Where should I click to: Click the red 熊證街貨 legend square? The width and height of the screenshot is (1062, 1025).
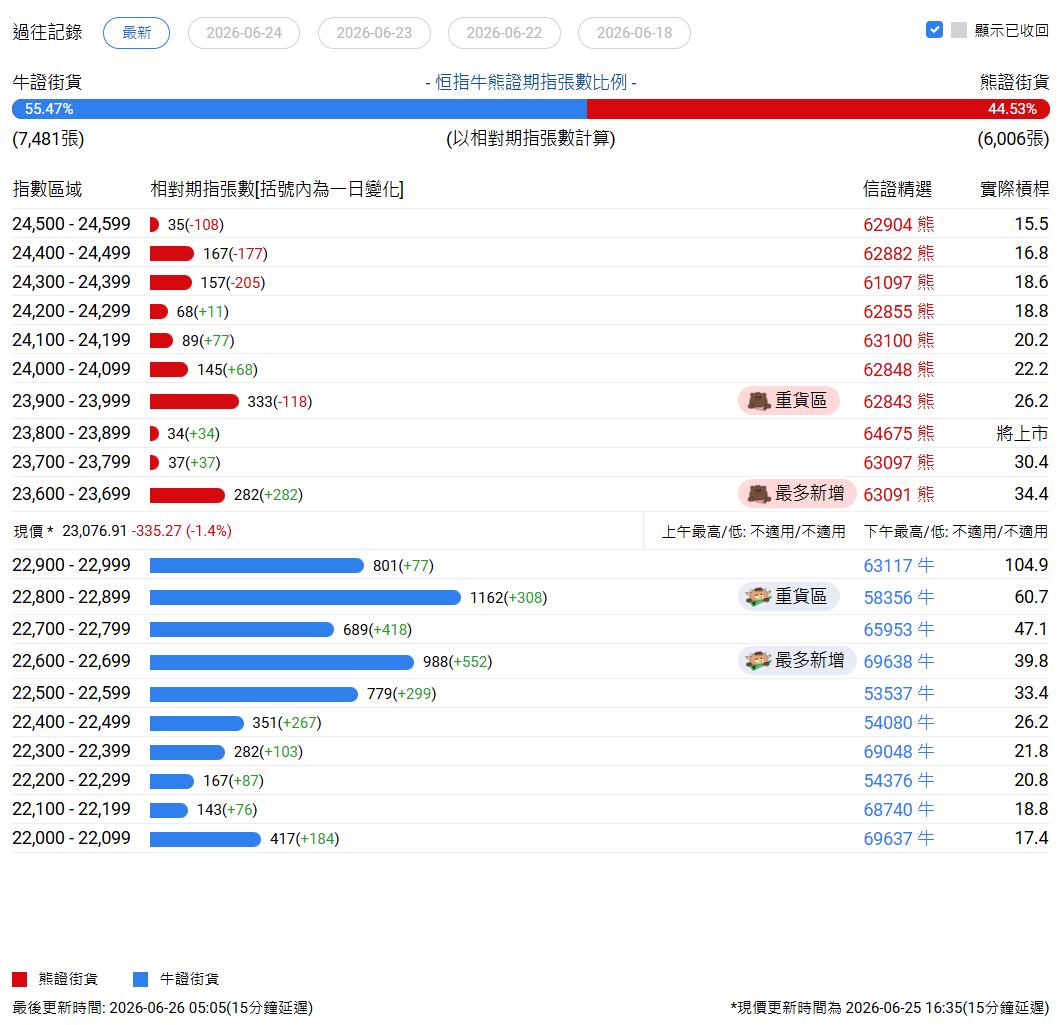tap(20, 979)
